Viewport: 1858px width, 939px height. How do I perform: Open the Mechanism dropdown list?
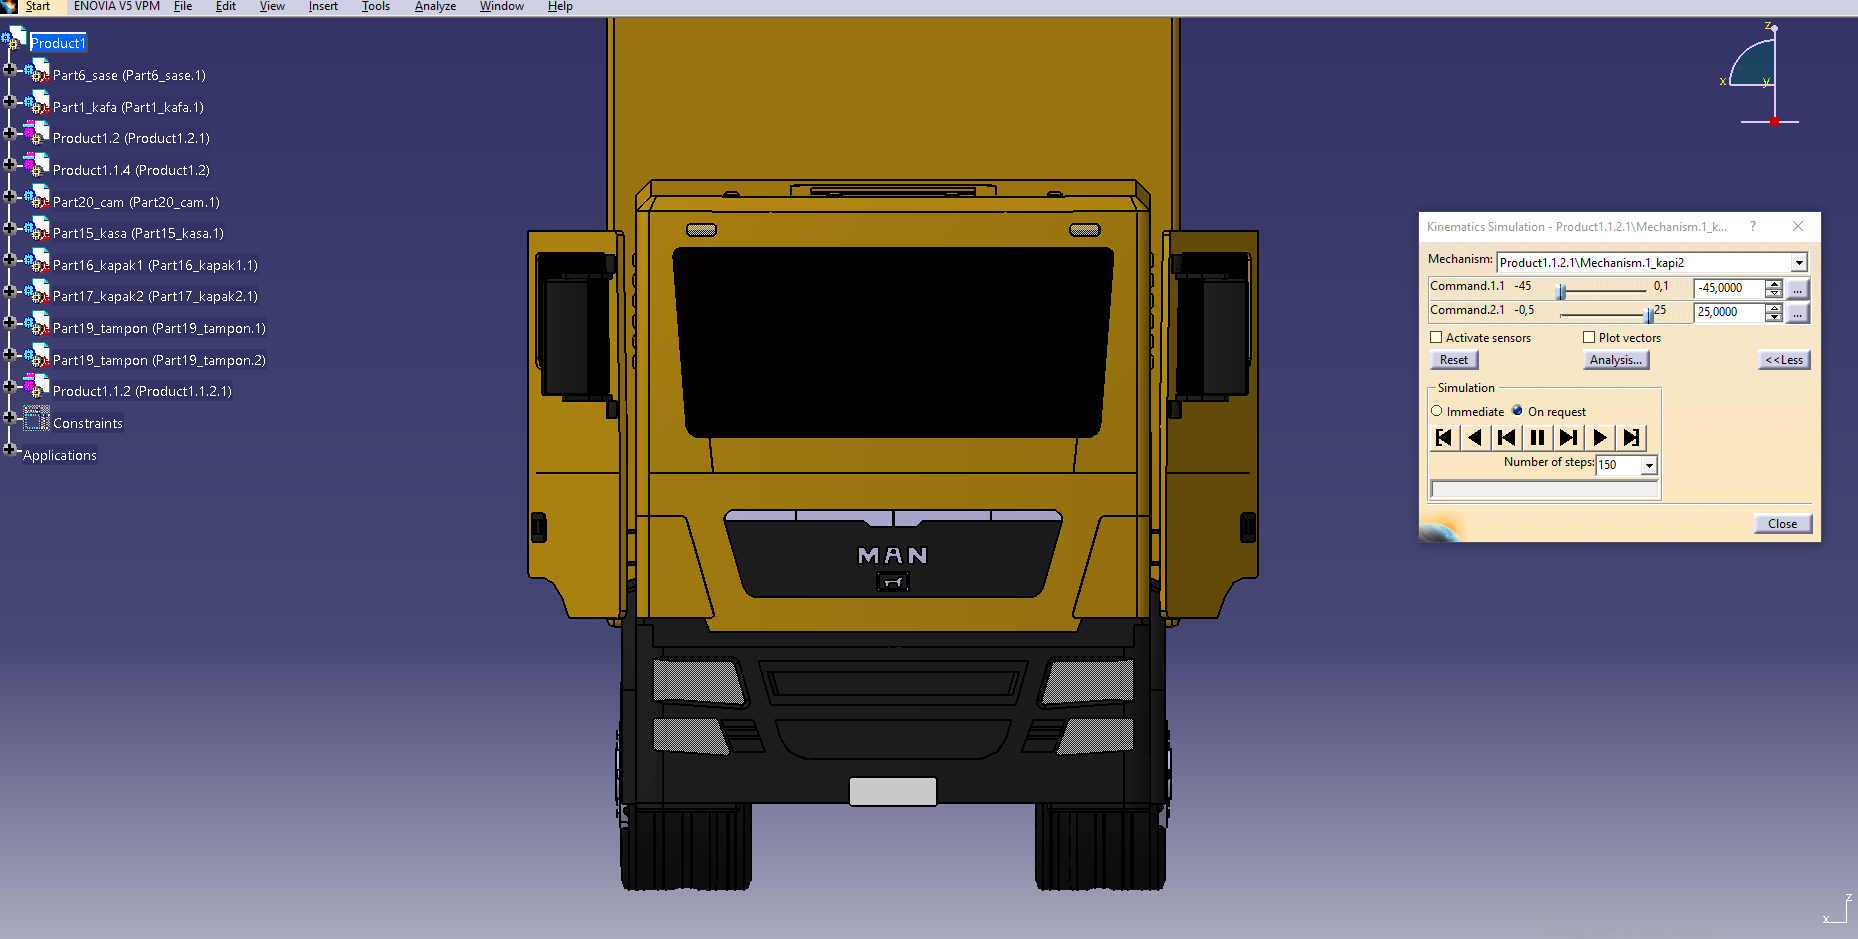point(1799,263)
